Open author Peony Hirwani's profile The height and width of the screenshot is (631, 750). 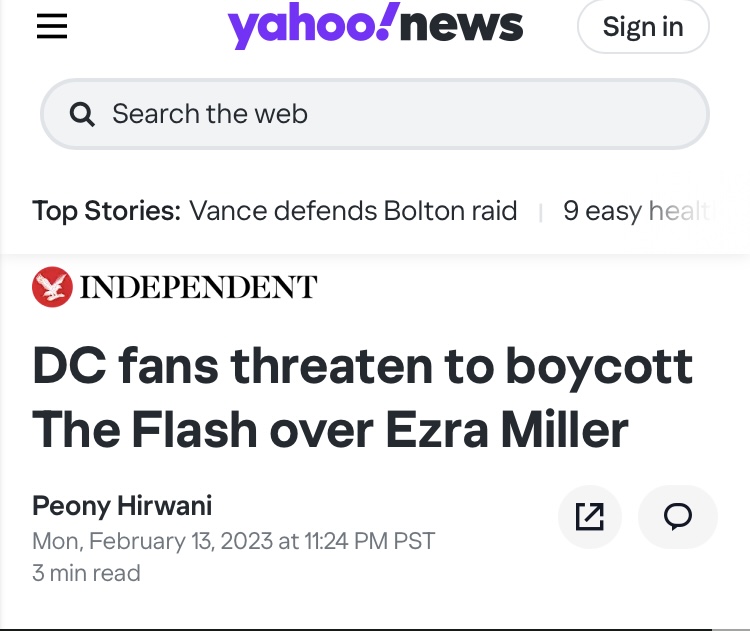[x=122, y=505]
